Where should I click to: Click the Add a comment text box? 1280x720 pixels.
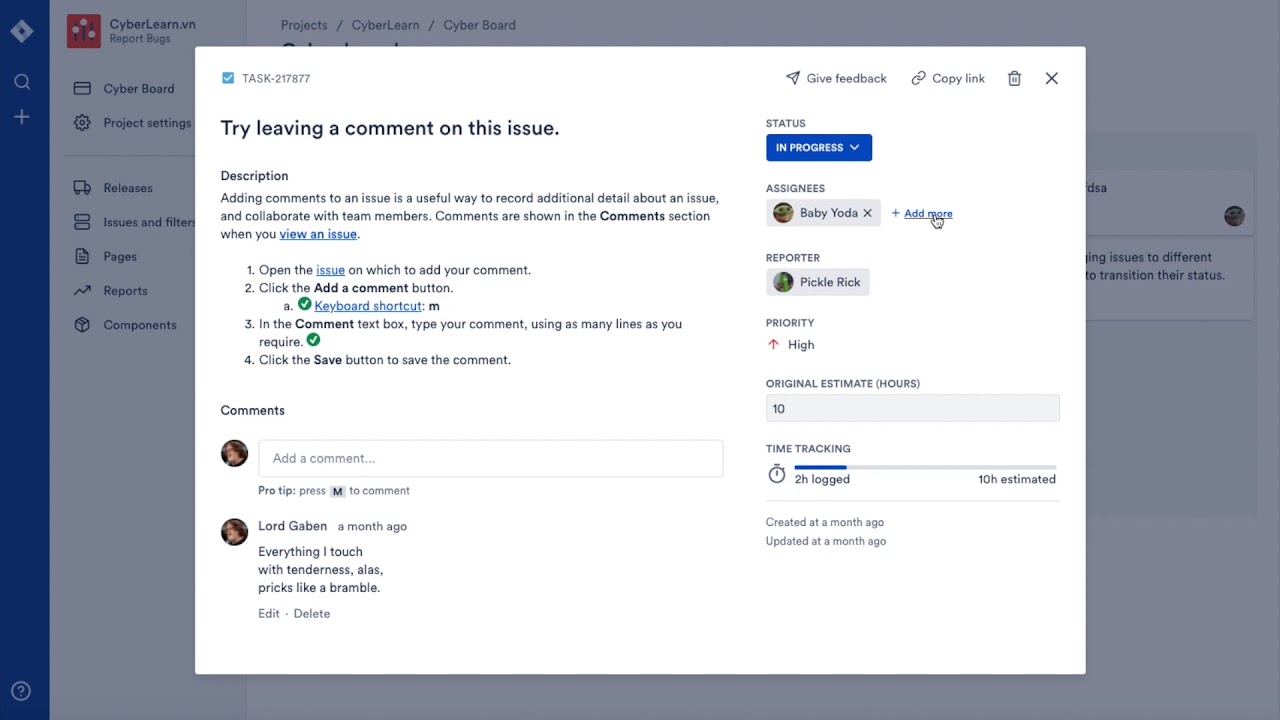[x=490, y=458]
